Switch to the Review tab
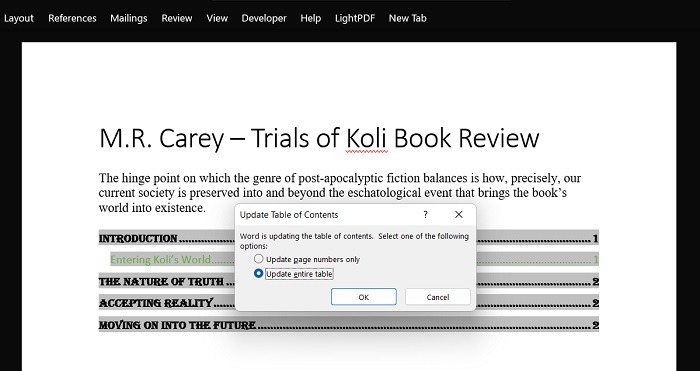700x371 pixels. 177,18
